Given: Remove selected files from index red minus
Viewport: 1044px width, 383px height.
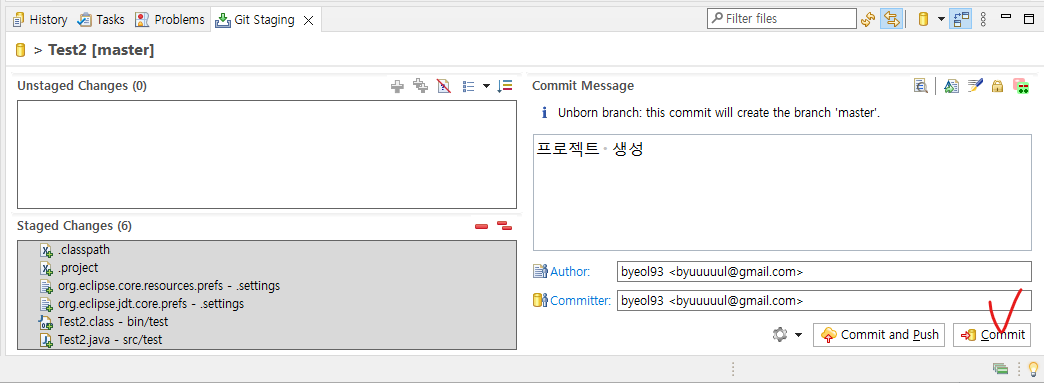Looking at the screenshot, I should point(481,226).
